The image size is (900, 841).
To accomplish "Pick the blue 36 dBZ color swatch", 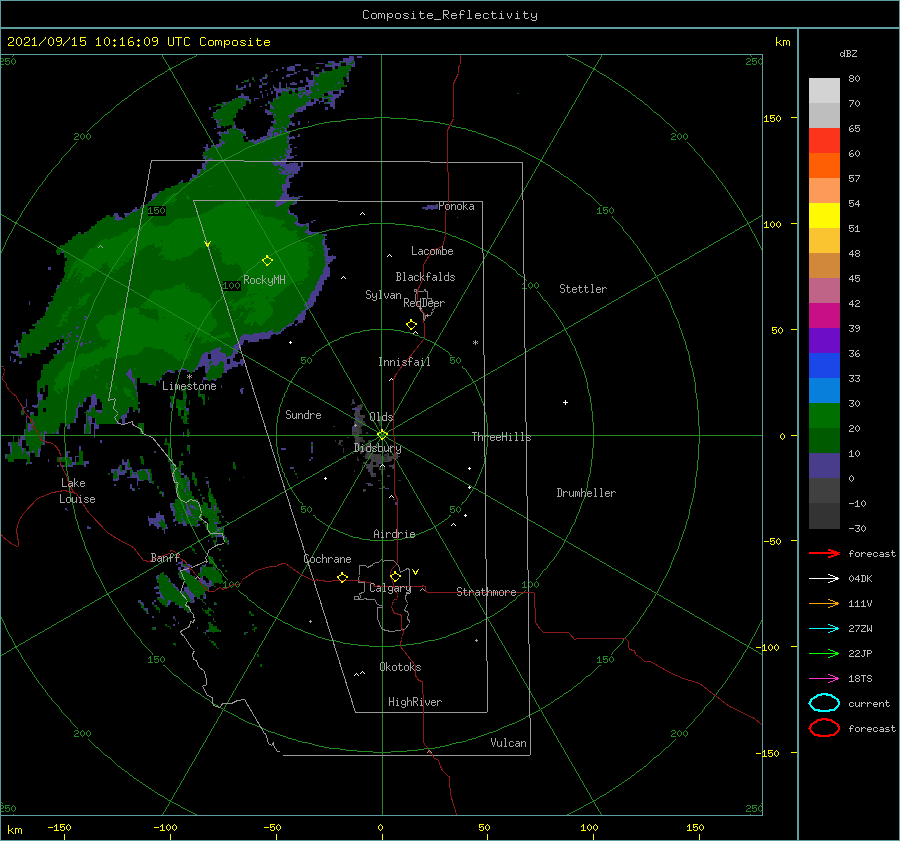I will 824,365.
